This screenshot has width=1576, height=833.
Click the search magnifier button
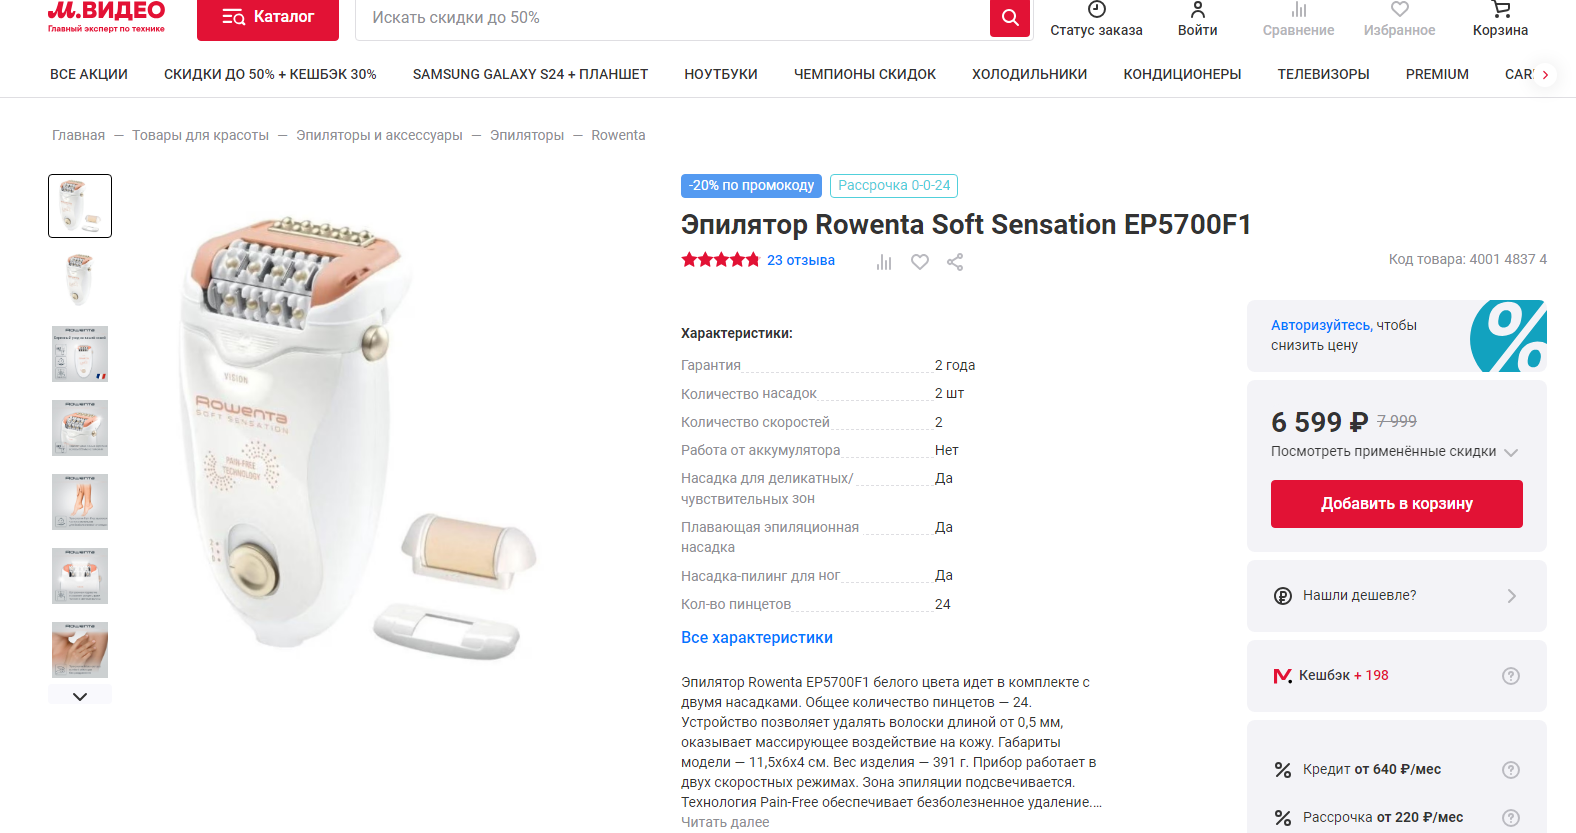(x=1010, y=18)
